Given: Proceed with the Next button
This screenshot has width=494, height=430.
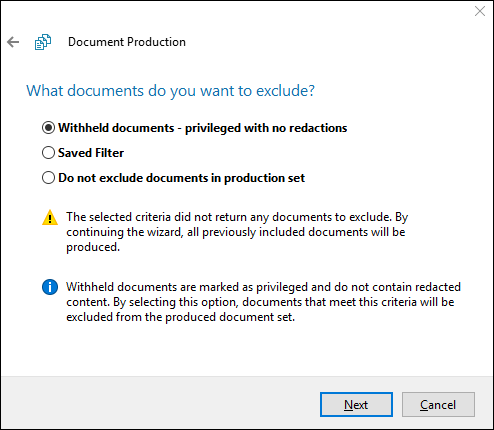Looking at the screenshot, I should click(x=356, y=405).
